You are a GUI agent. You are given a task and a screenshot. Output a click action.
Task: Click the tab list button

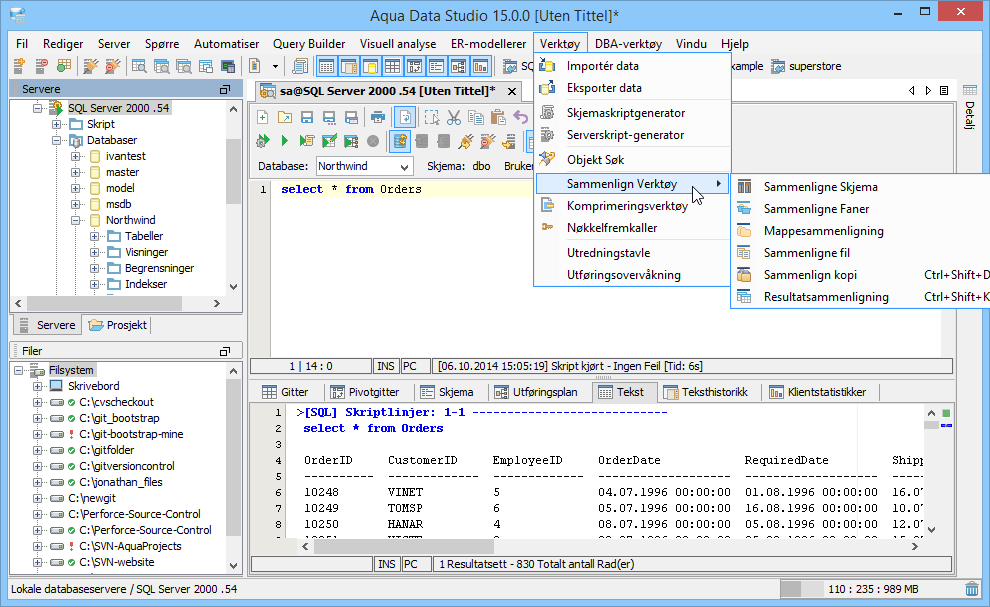click(944, 90)
